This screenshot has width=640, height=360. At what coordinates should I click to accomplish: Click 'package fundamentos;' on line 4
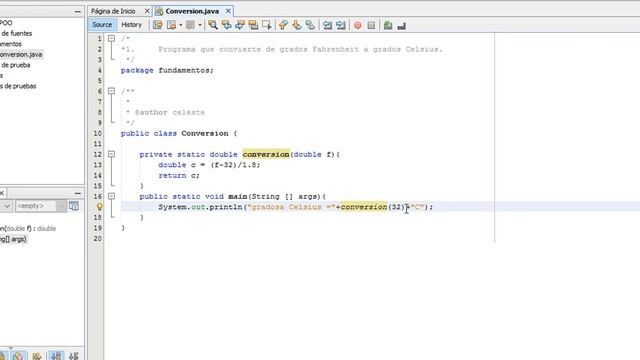[x=167, y=70]
